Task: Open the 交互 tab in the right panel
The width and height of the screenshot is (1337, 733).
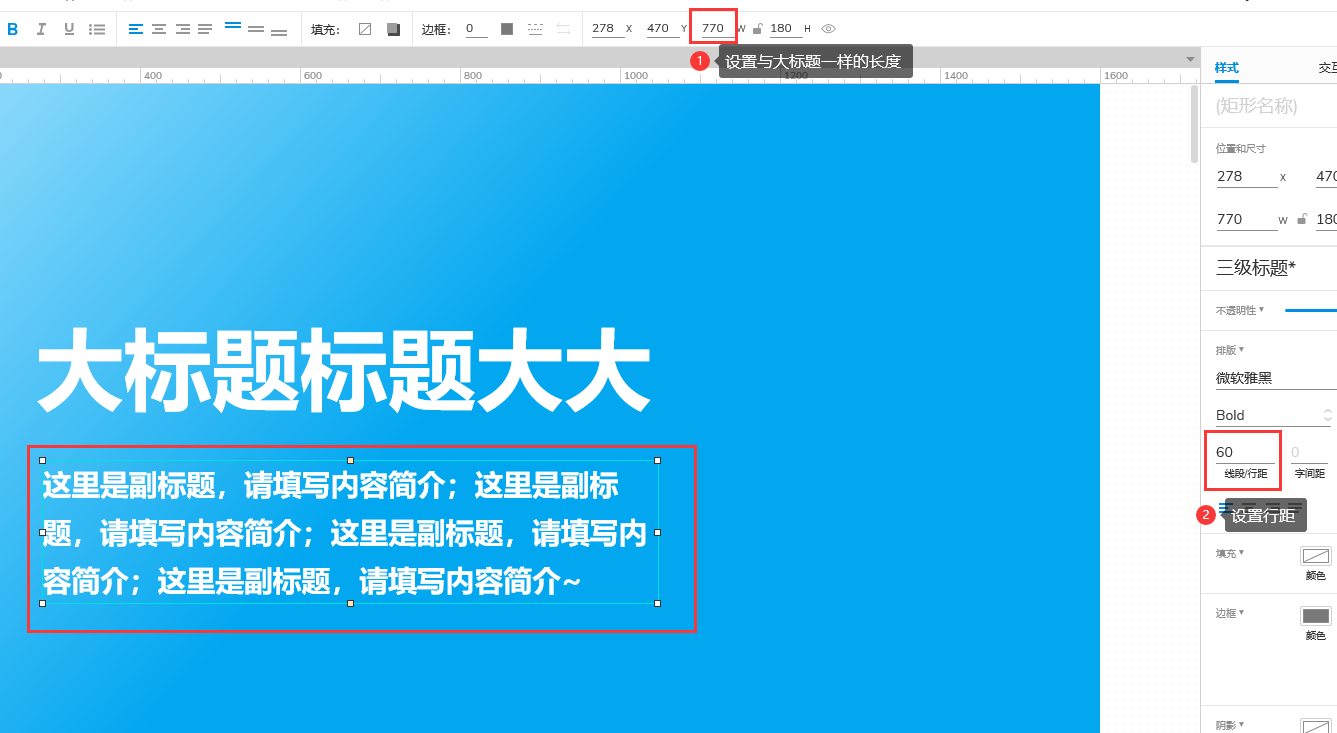Action: [1329, 67]
